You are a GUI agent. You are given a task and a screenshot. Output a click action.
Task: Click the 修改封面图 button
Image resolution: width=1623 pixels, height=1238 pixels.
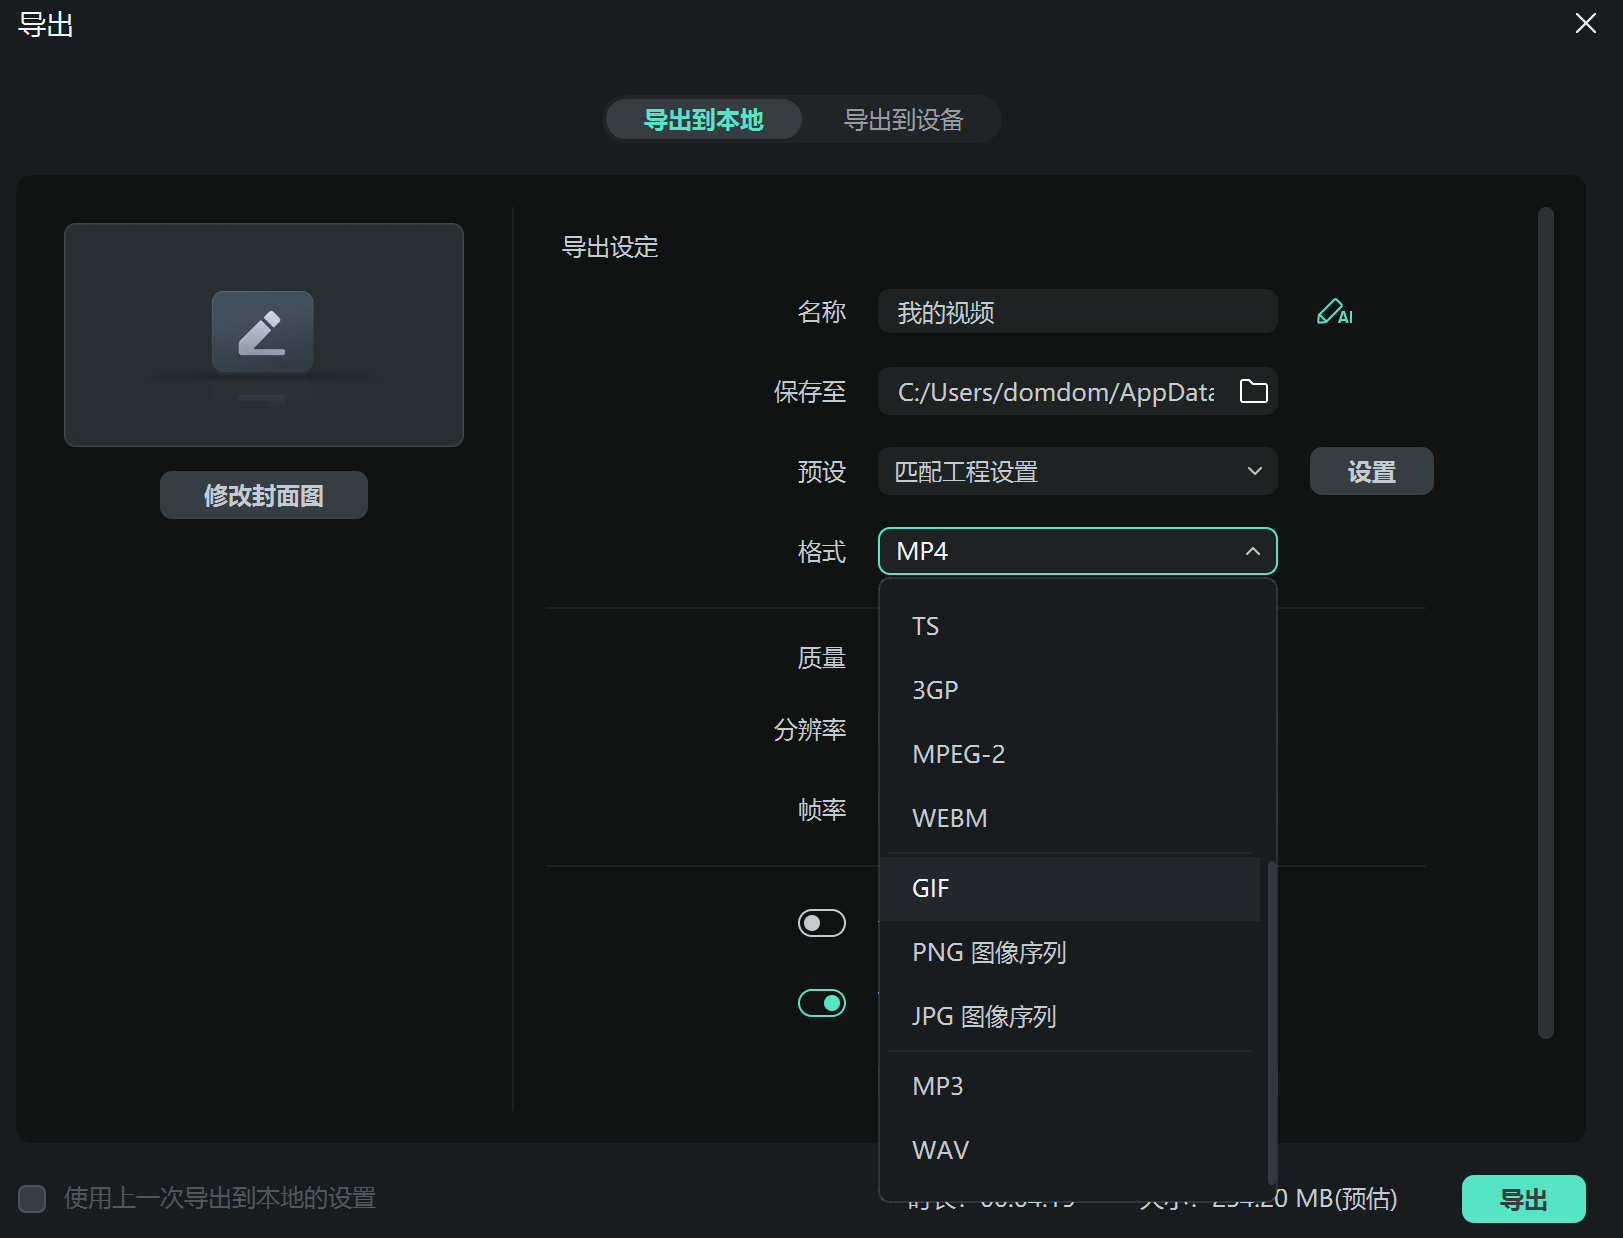[263, 494]
